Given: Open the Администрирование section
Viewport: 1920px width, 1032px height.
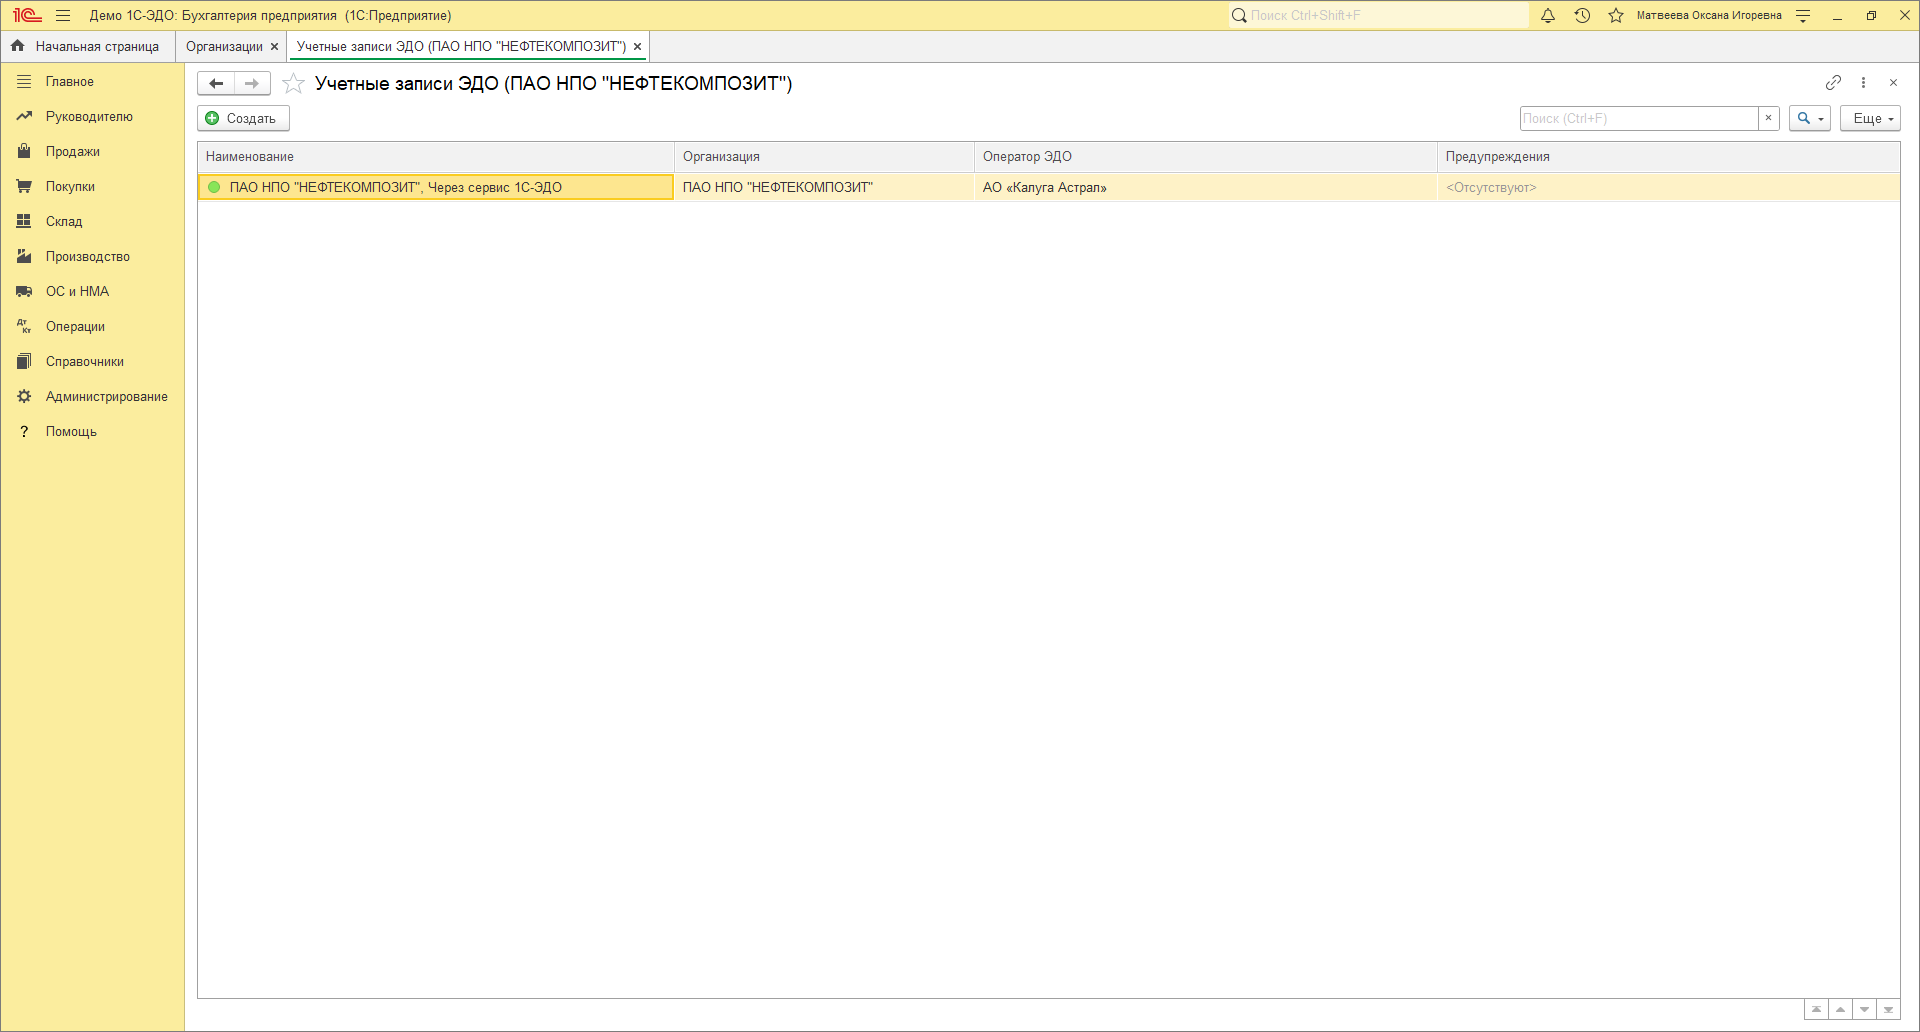Looking at the screenshot, I should (106, 397).
